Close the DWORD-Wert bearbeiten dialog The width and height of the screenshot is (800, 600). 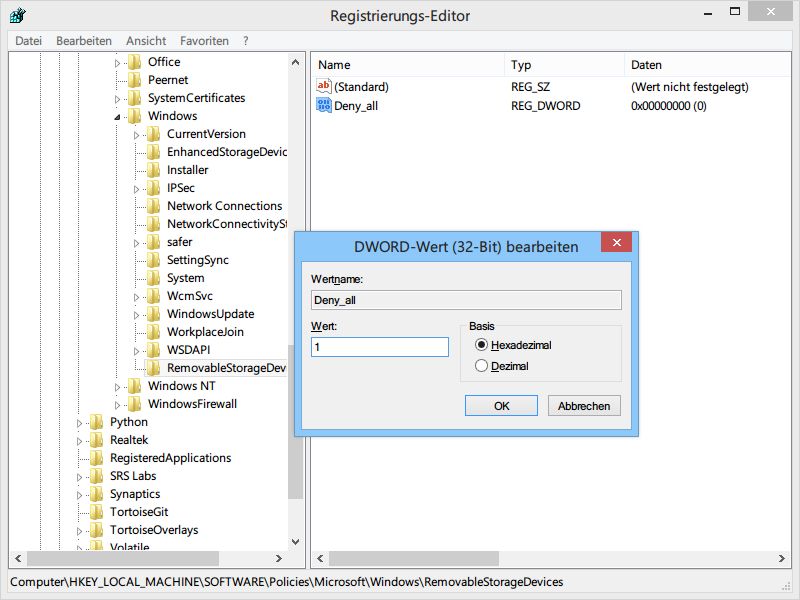coord(616,242)
